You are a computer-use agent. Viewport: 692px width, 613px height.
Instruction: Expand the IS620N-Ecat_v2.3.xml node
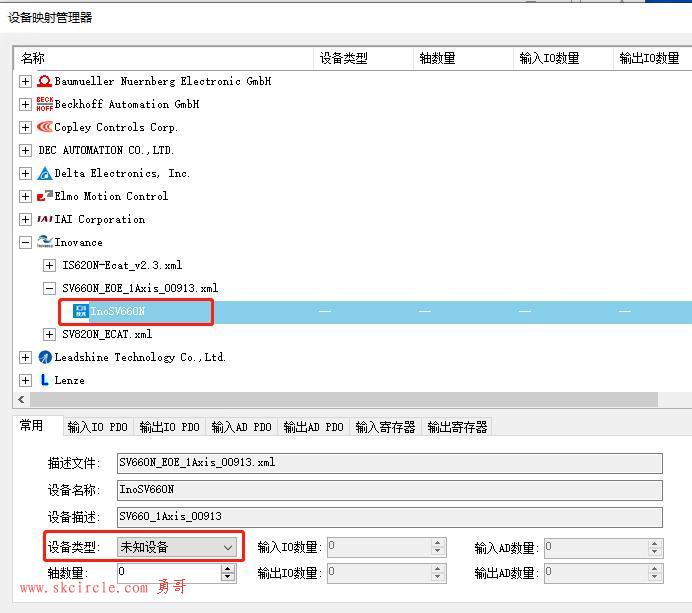(x=49, y=265)
